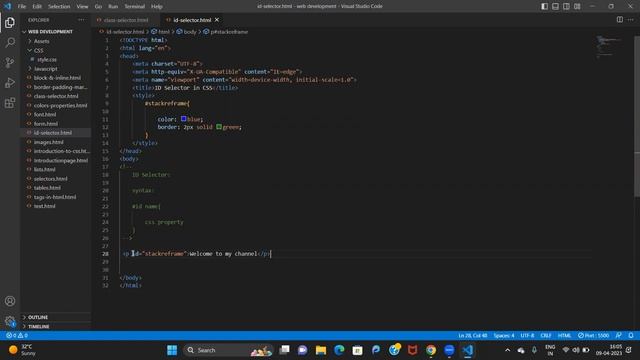Toggle the primary sidebar layout icon
The height and width of the screenshot is (360, 640).
click(544, 6)
